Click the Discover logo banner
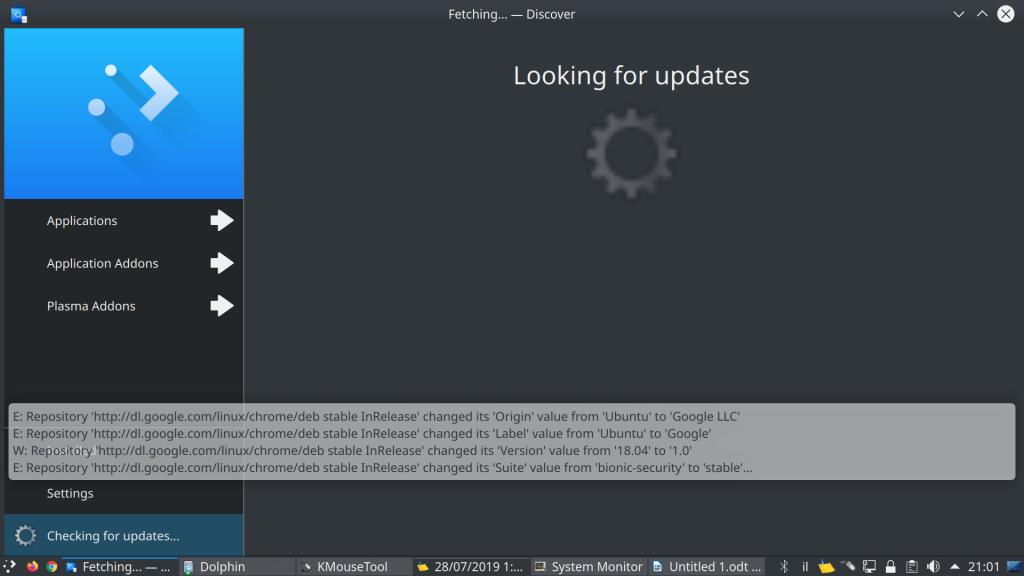 point(124,113)
